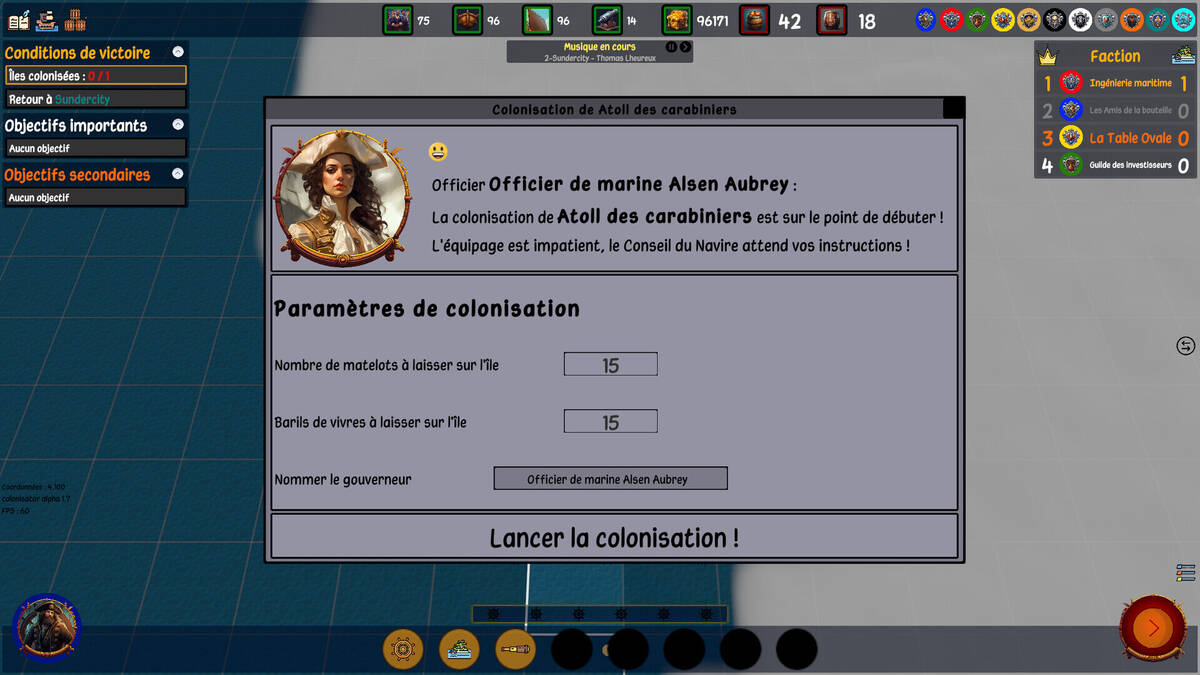1200x675 pixels.
Task: Select the La Table Ovale faction row
Action: click(1115, 138)
